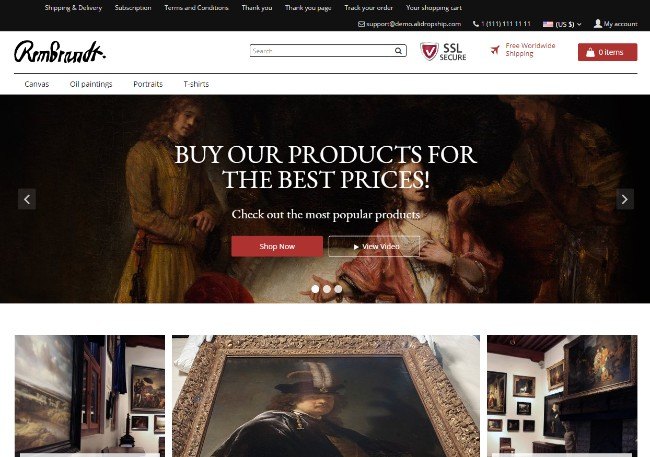Viewport: 650px width, 457px height.
Task: Click the search magnifier icon
Action: point(398,51)
